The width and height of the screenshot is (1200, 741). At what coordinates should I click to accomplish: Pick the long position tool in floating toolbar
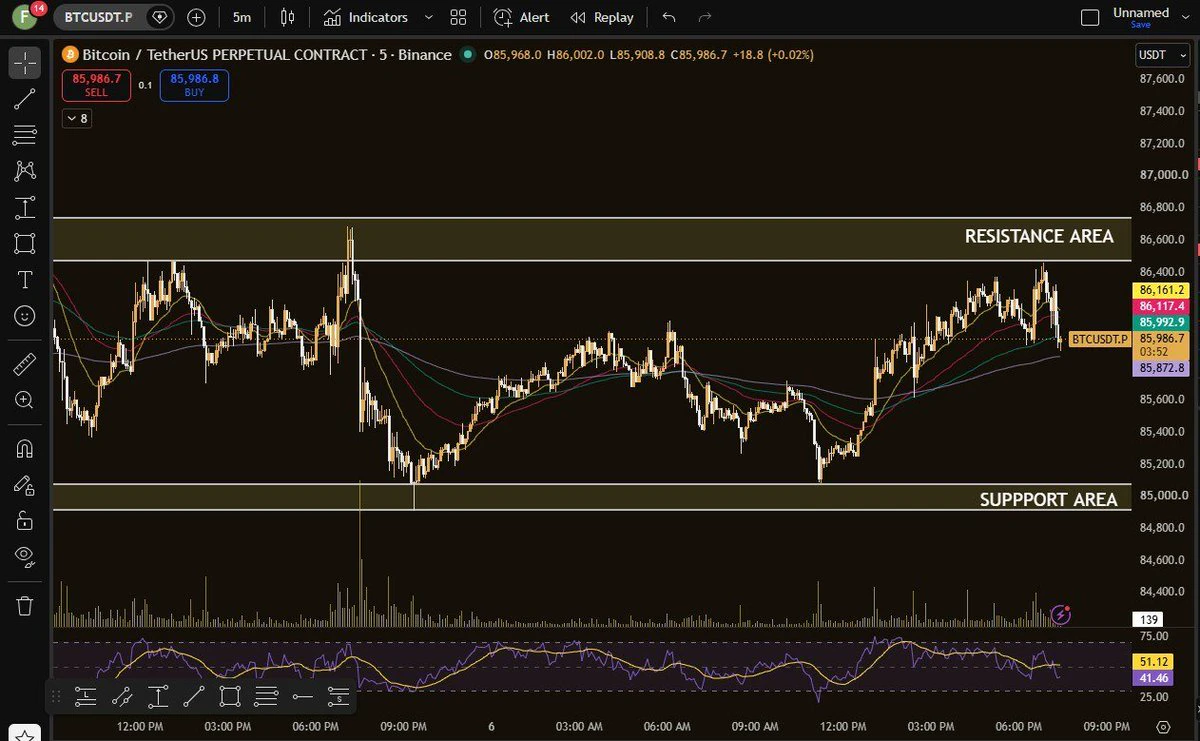(86, 696)
